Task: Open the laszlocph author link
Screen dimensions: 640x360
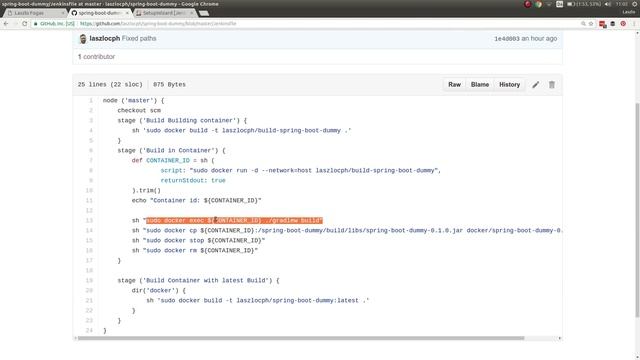Action: (x=104, y=38)
